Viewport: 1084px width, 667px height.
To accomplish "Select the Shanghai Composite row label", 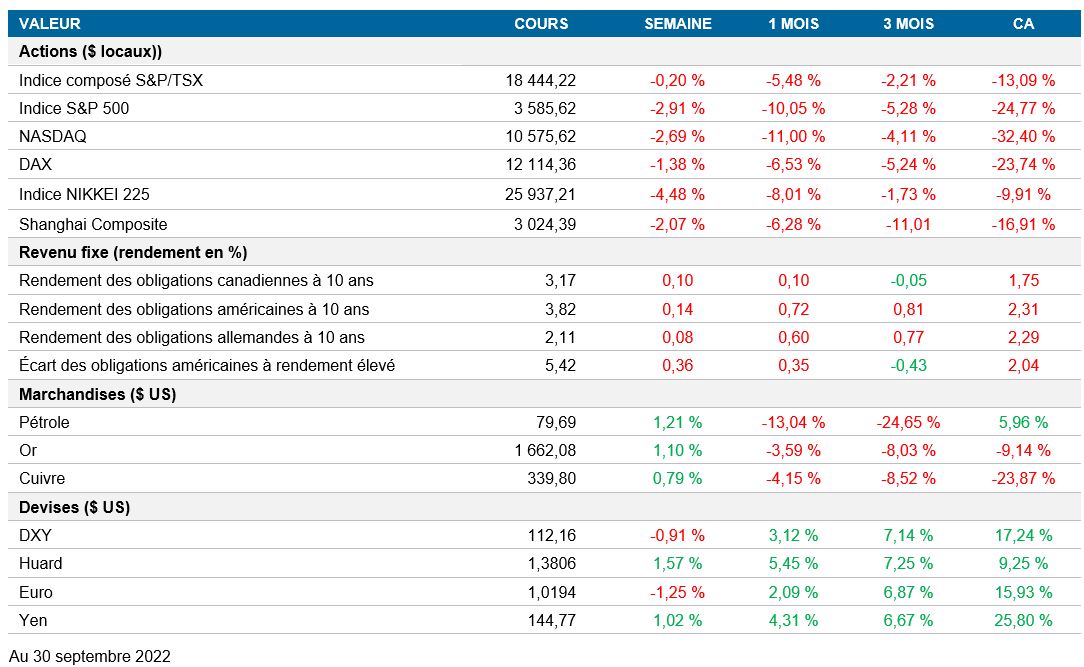I will (x=93, y=224).
